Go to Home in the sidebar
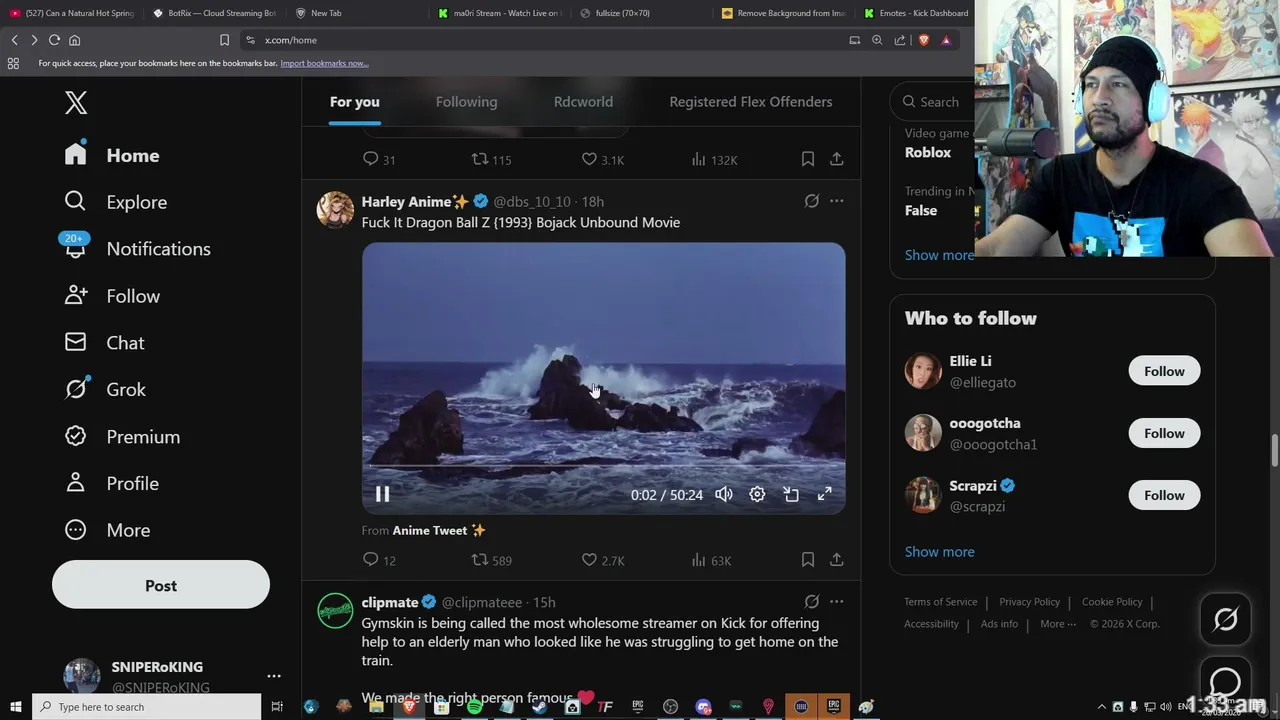Viewport: 1280px width, 720px height. coord(112,155)
